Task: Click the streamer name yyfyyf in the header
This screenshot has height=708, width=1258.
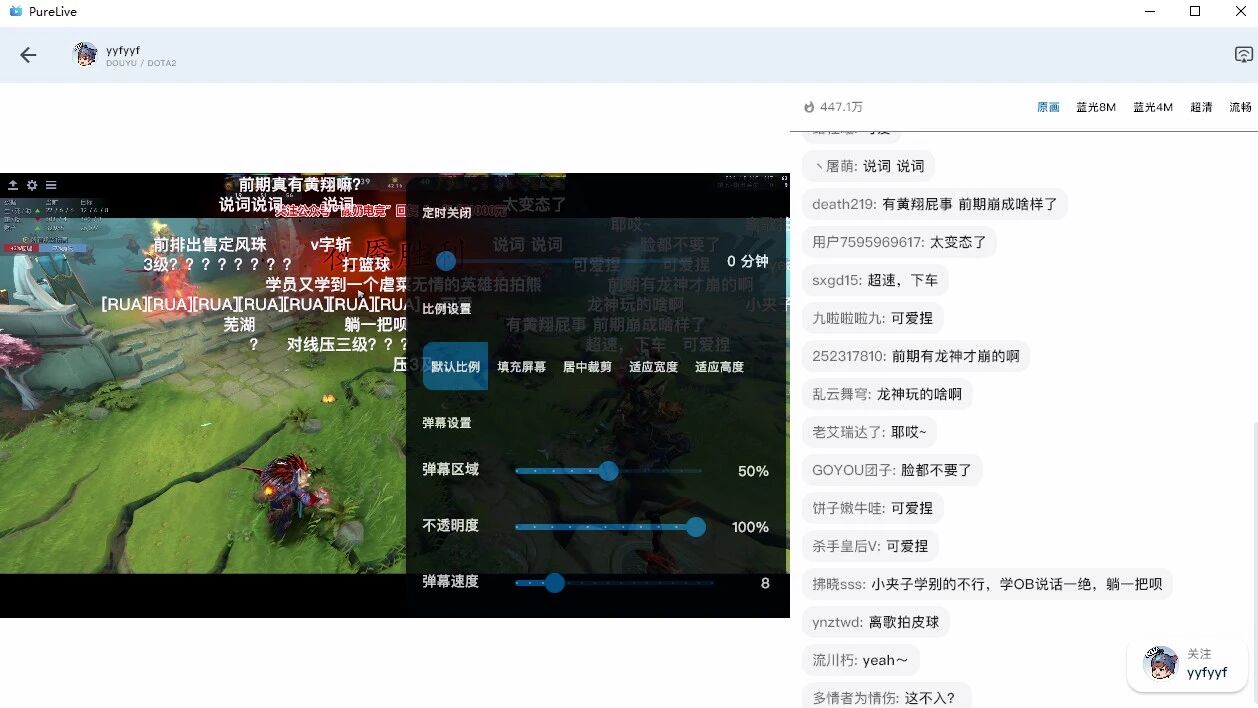Action: [x=123, y=50]
